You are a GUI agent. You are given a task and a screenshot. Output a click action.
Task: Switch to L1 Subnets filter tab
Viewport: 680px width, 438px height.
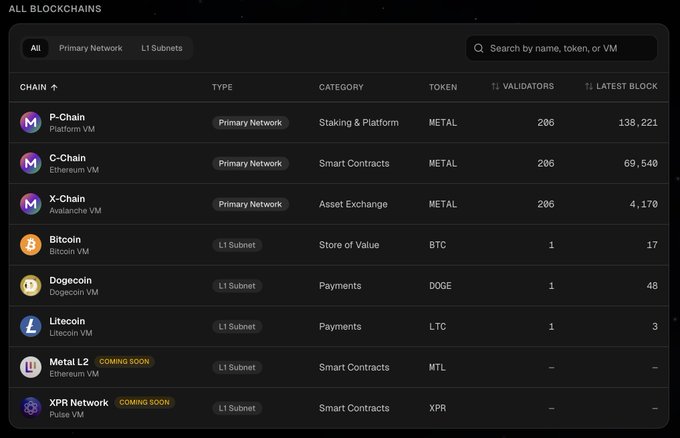tap(162, 48)
